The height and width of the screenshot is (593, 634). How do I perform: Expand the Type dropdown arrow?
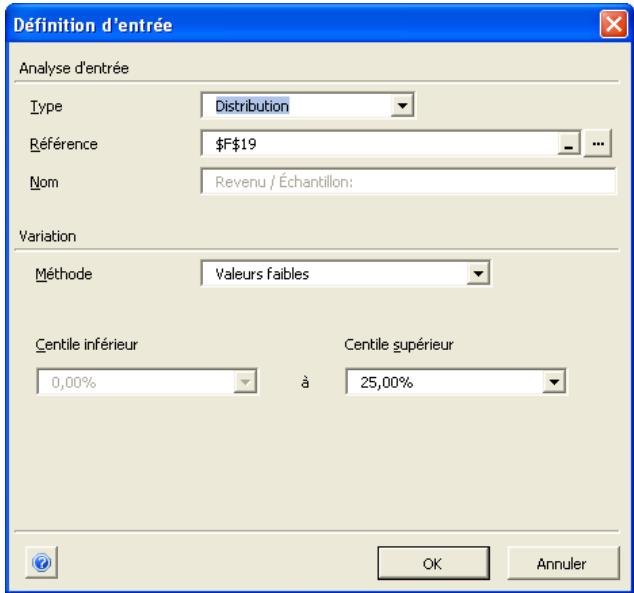(x=402, y=103)
